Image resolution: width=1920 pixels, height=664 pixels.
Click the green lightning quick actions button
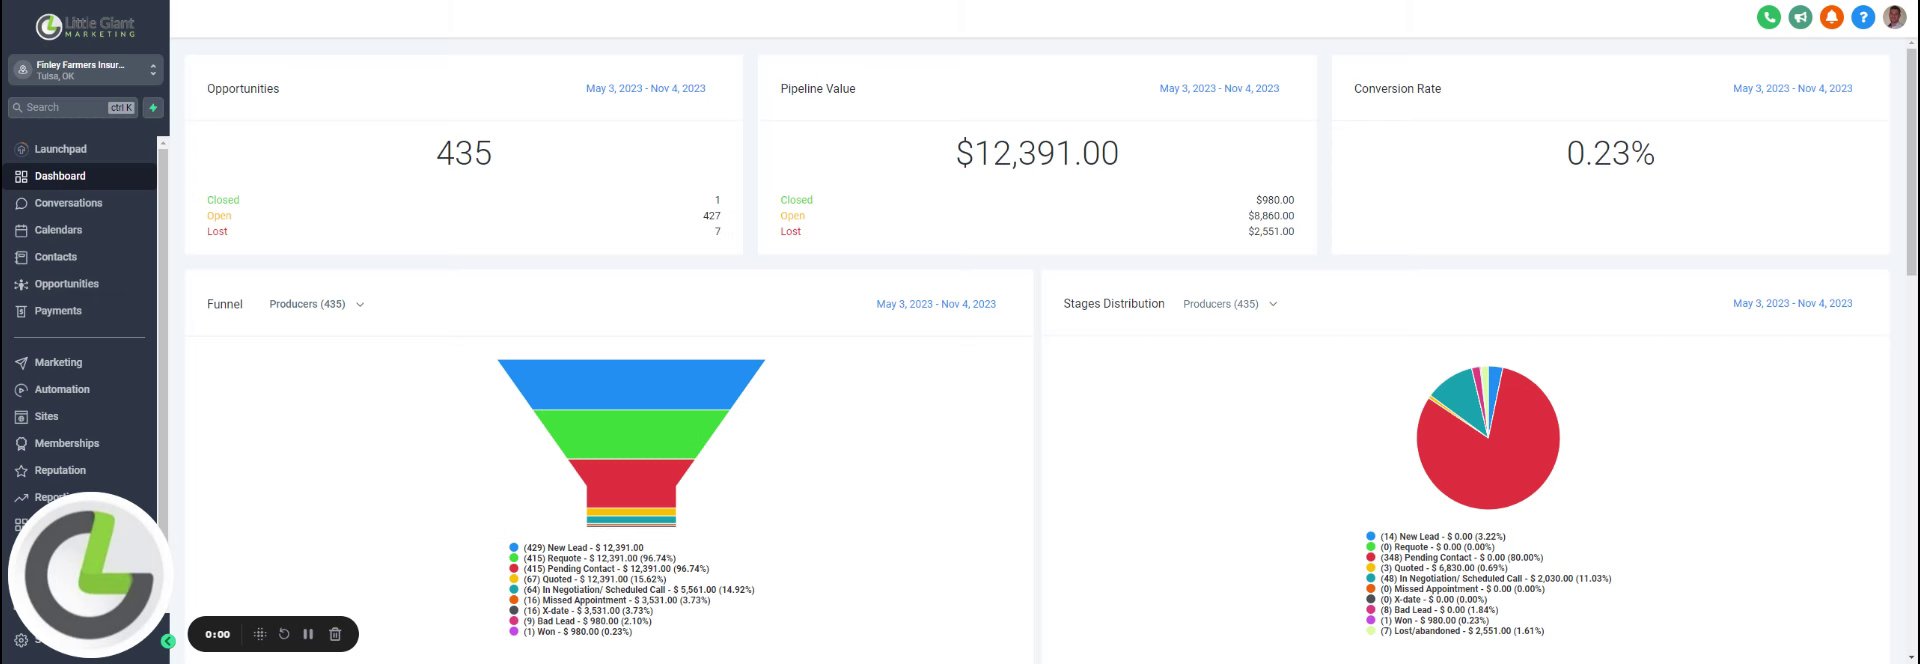tap(153, 108)
